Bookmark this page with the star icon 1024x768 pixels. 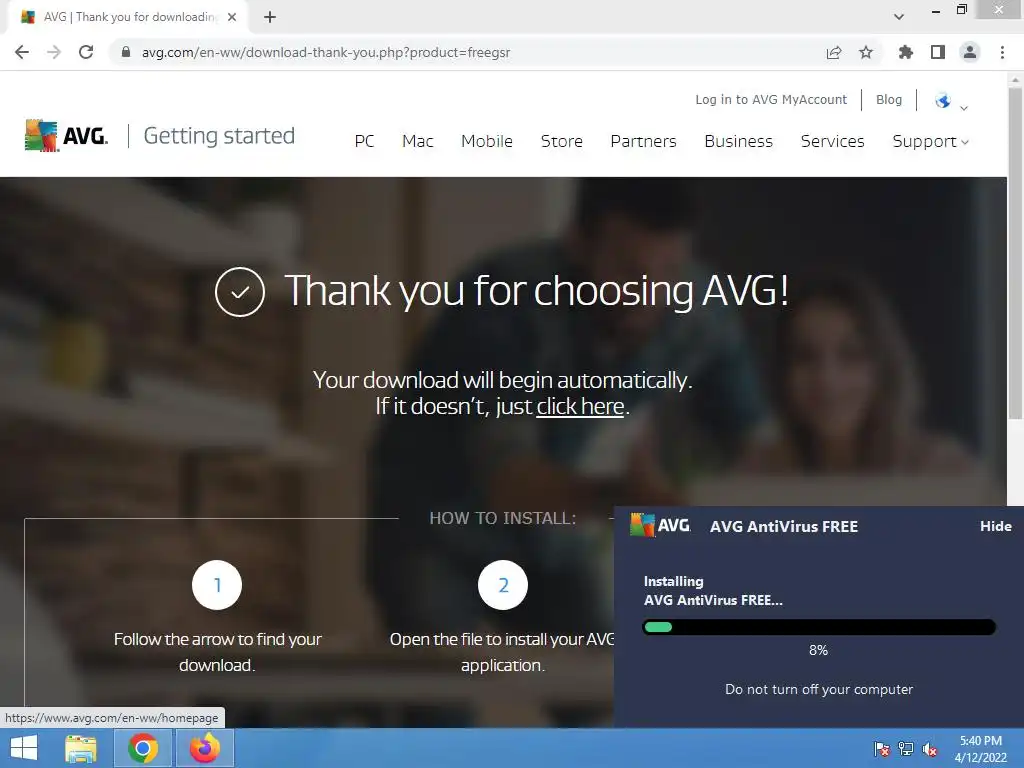coord(866,52)
